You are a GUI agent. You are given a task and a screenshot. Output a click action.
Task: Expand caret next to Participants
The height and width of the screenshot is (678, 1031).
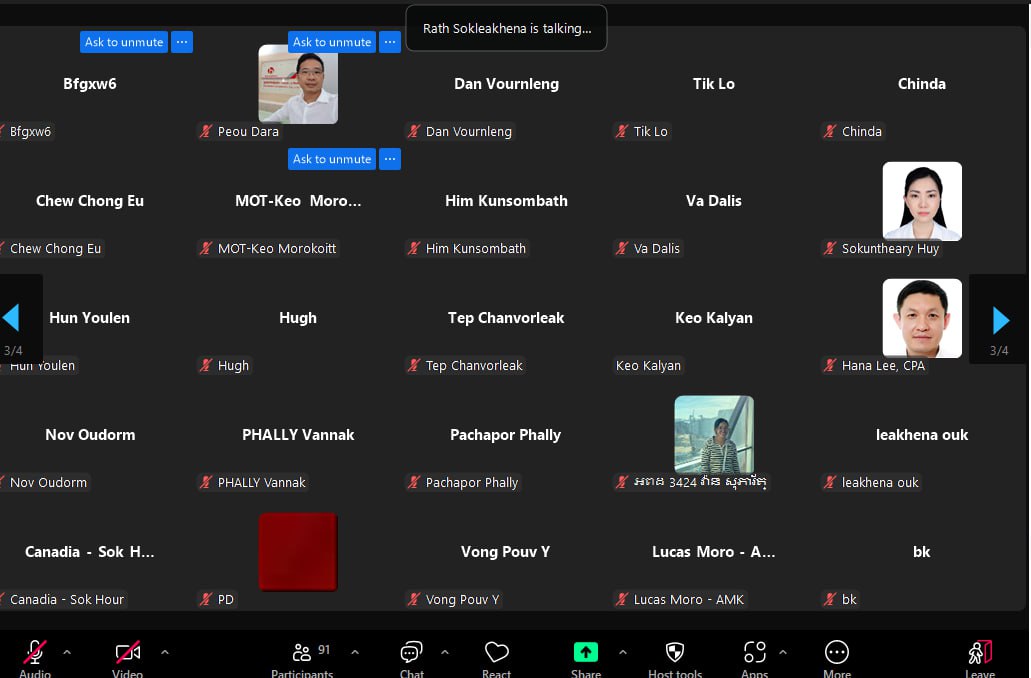click(355, 652)
